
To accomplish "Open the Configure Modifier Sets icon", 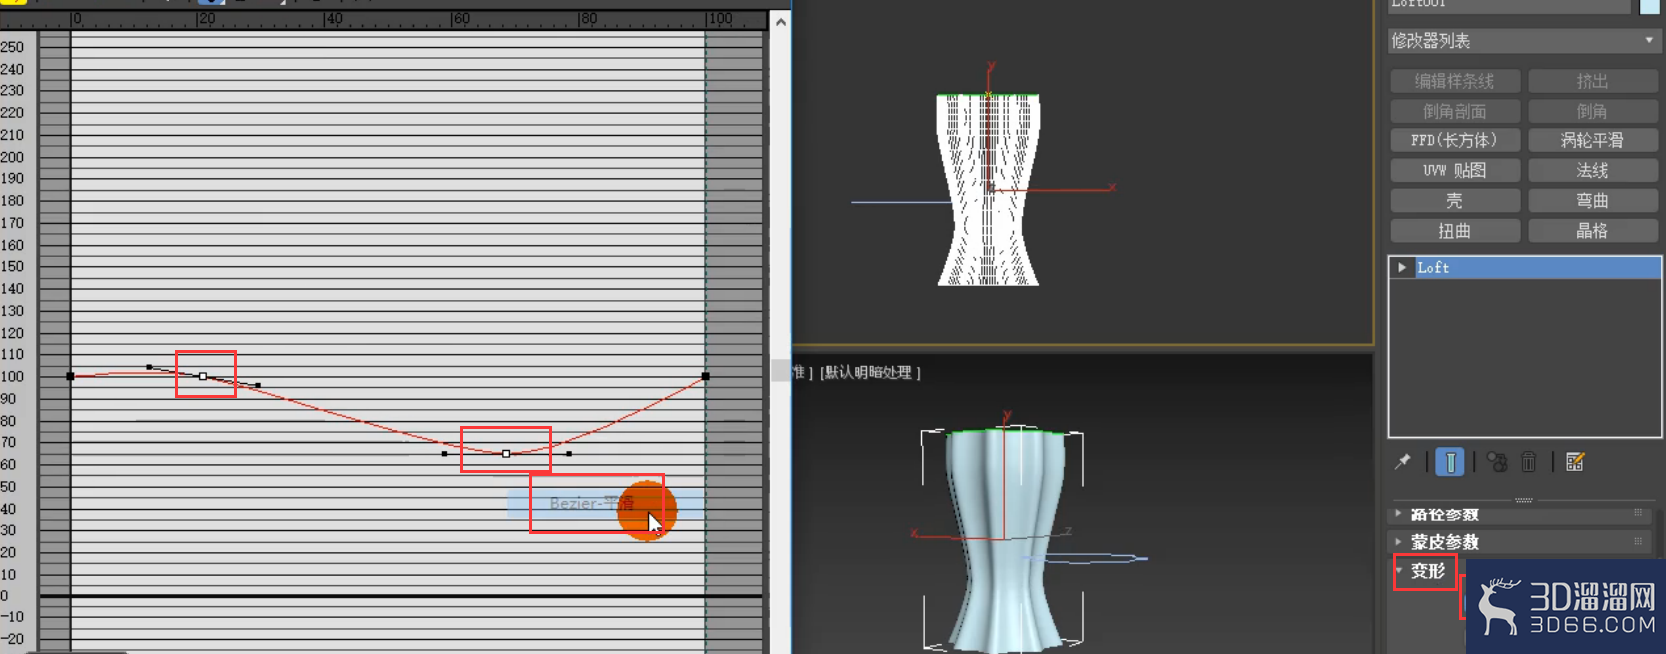I will tap(1575, 461).
